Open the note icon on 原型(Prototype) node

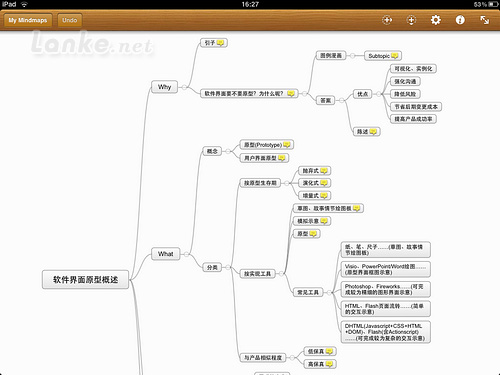point(287,145)
